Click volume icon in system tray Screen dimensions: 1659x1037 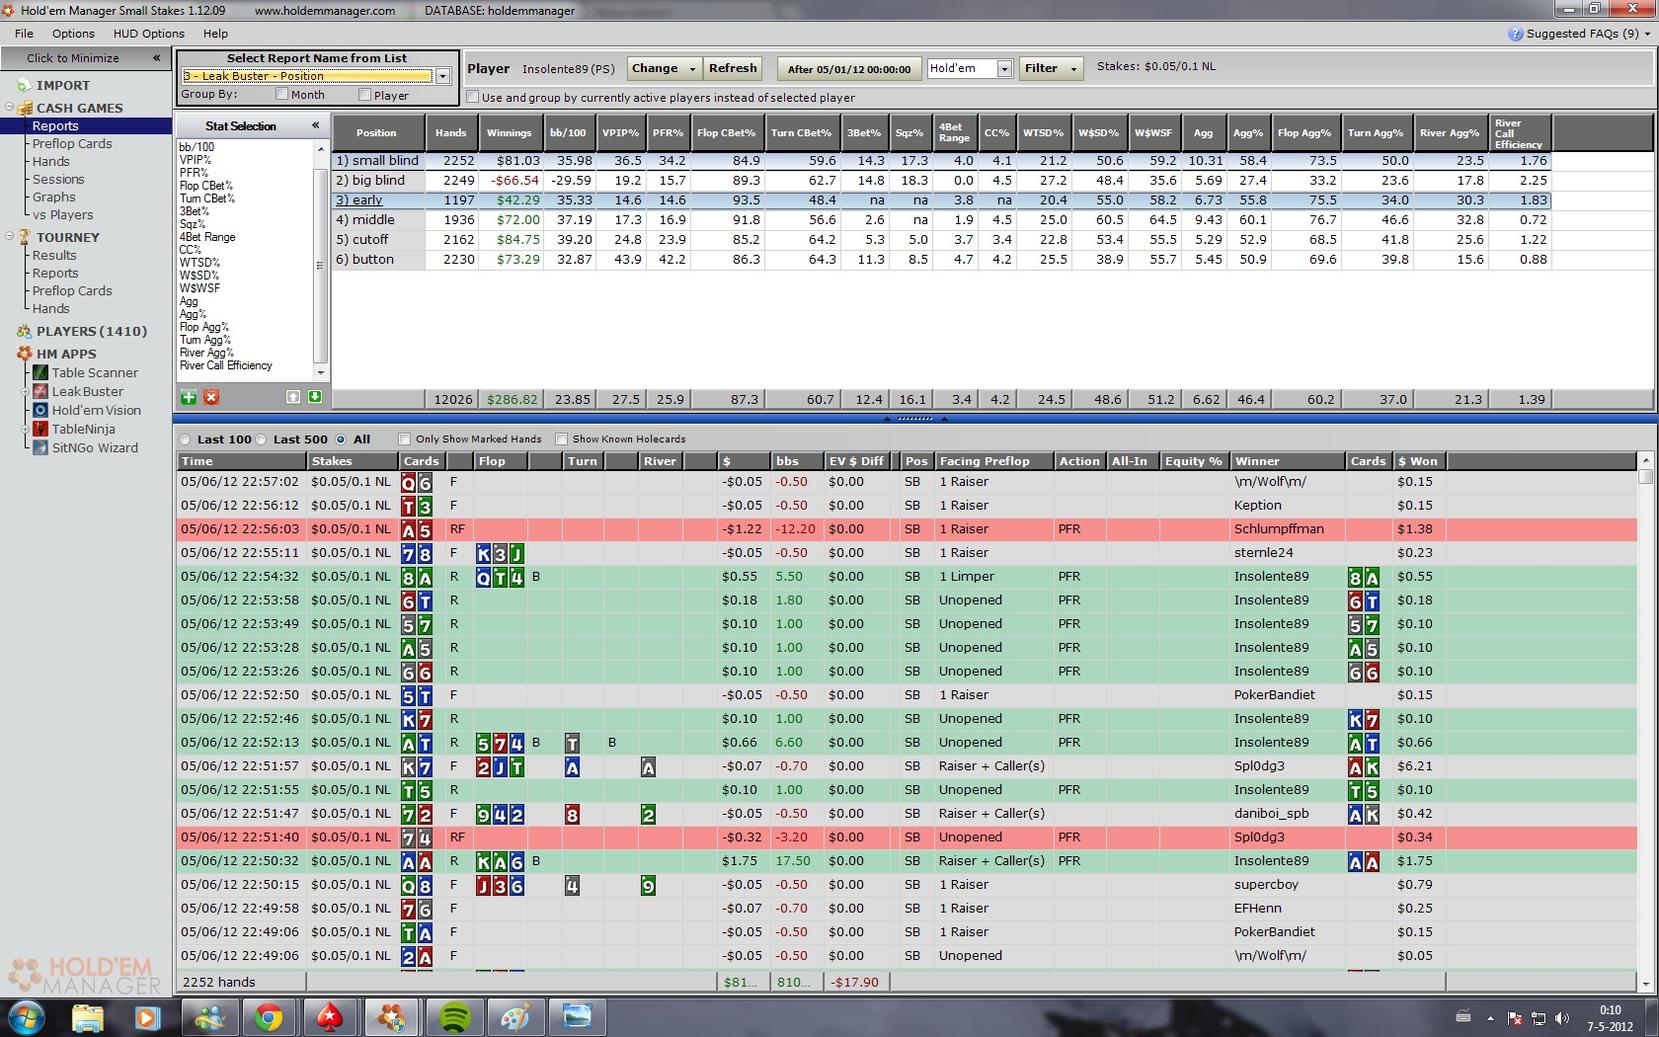[x=1562, y=1018]
